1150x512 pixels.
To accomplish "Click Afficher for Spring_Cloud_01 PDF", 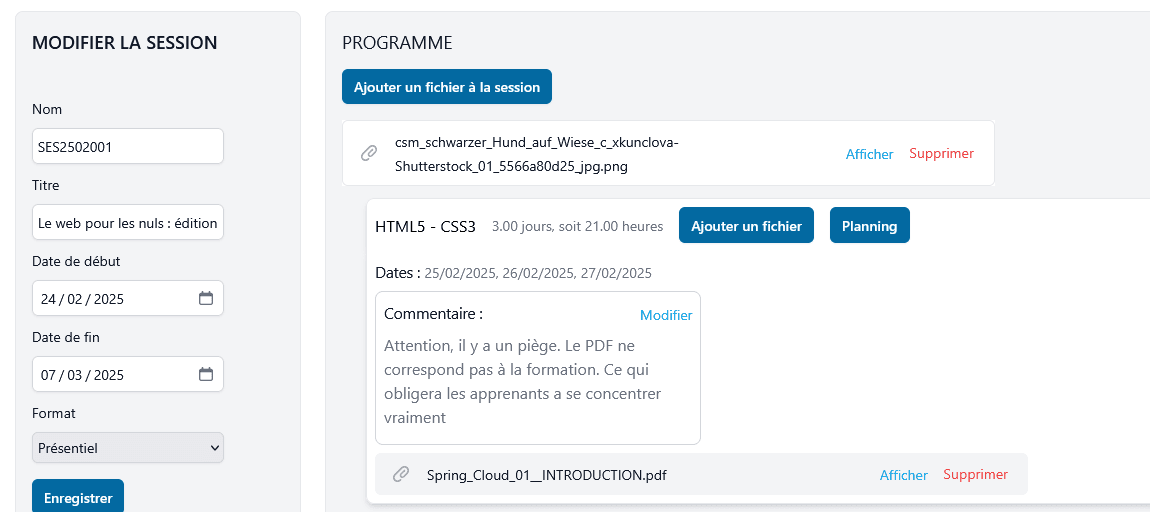I will click(903, 475).
